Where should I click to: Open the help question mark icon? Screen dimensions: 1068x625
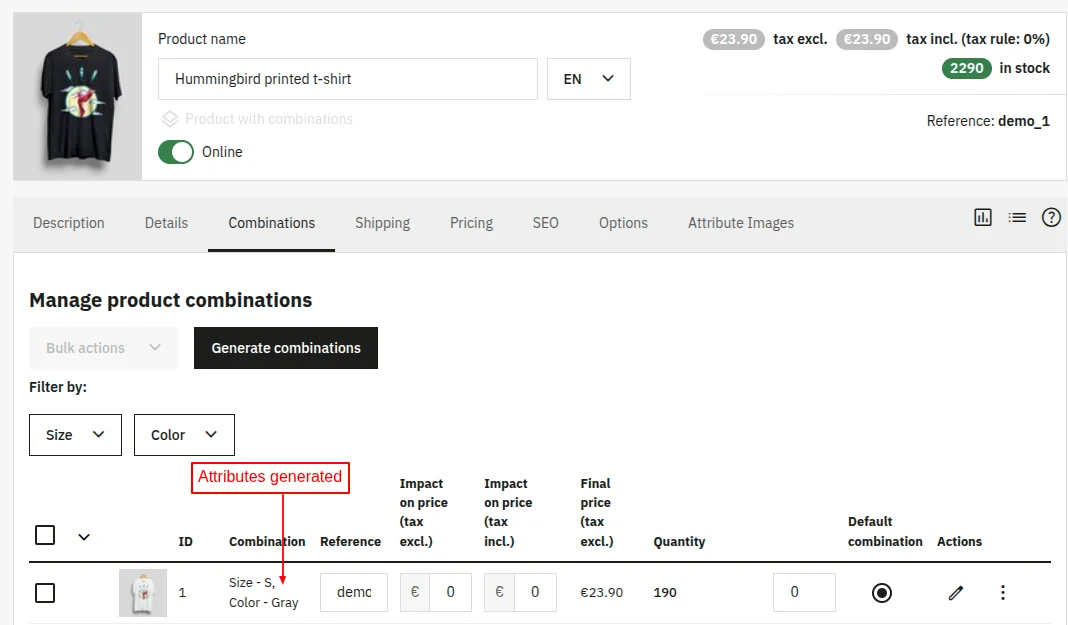pos(1051,217)
